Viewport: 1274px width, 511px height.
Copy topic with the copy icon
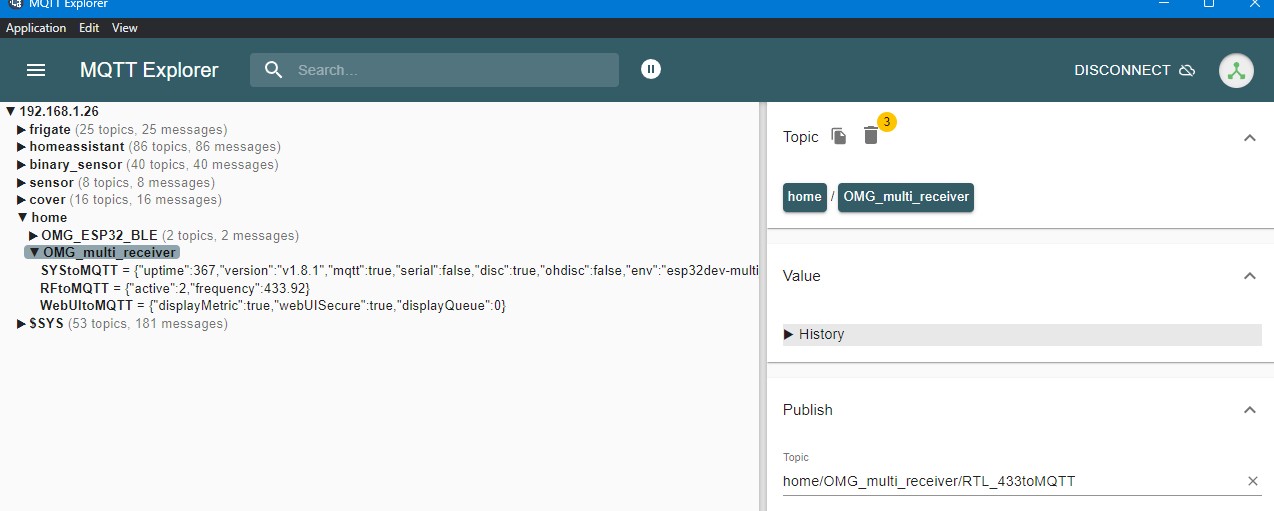point(839,136)
